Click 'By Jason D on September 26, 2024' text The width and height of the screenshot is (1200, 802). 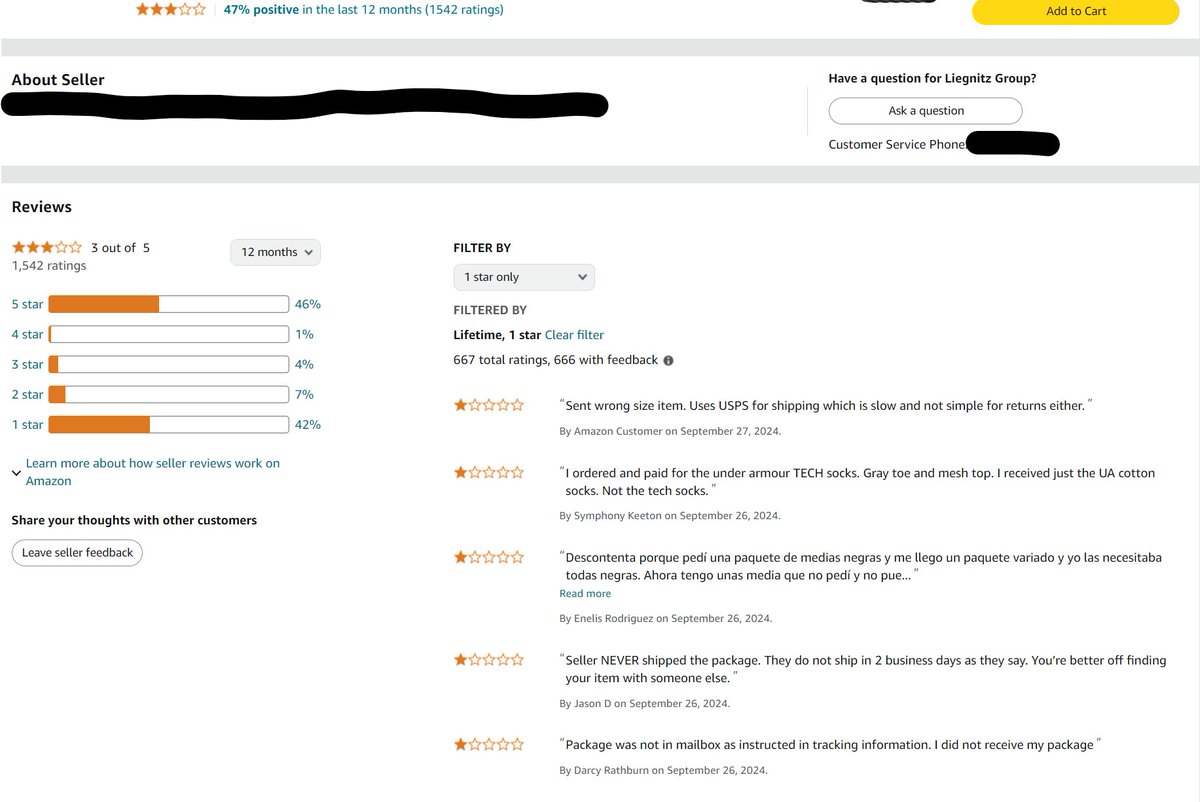[x=645, y=704]
